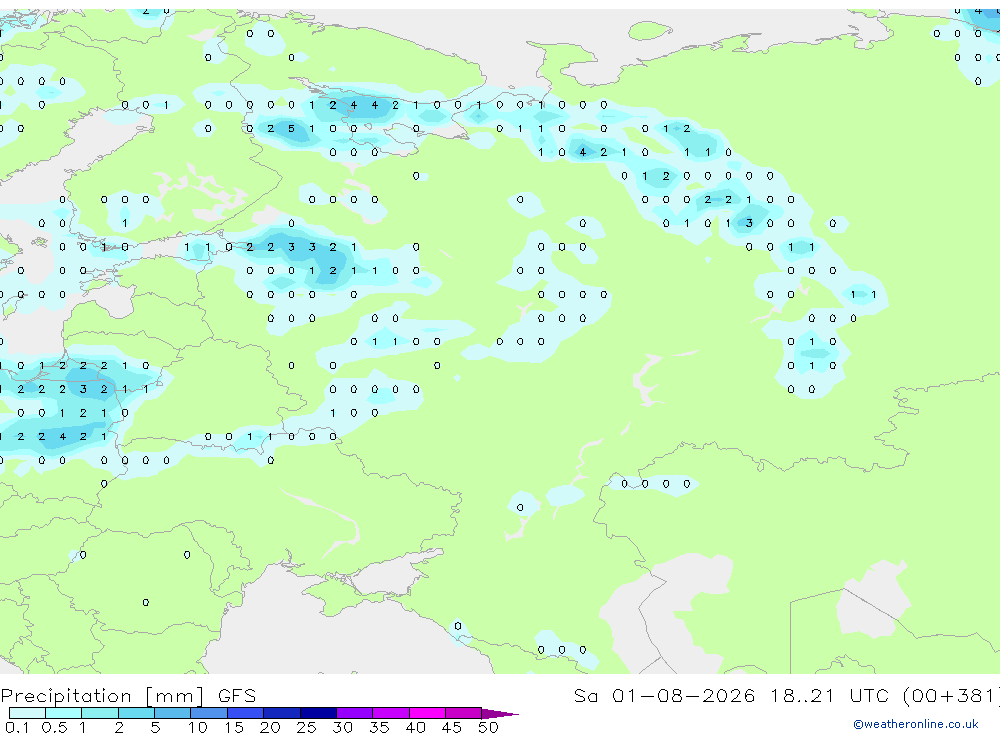1000x733 pixels.
Task: Click the 0.5–1 mm legend color box
Action: [64, 713]
